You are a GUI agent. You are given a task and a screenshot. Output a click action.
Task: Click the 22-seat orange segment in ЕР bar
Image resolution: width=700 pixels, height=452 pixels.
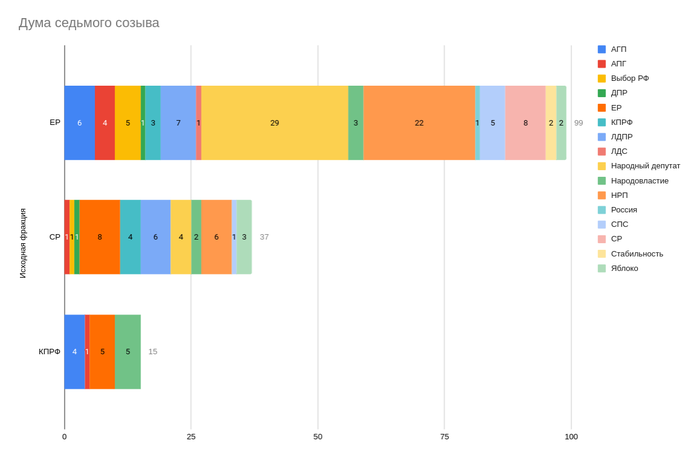pos(419,123)
